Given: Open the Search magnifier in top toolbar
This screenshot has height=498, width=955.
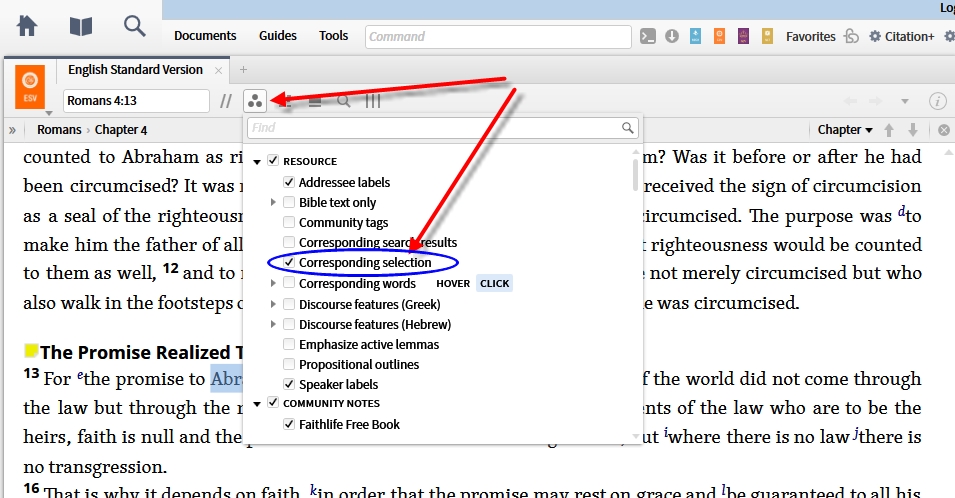Looking at the screenshot, I should click(x=134, y=26).
